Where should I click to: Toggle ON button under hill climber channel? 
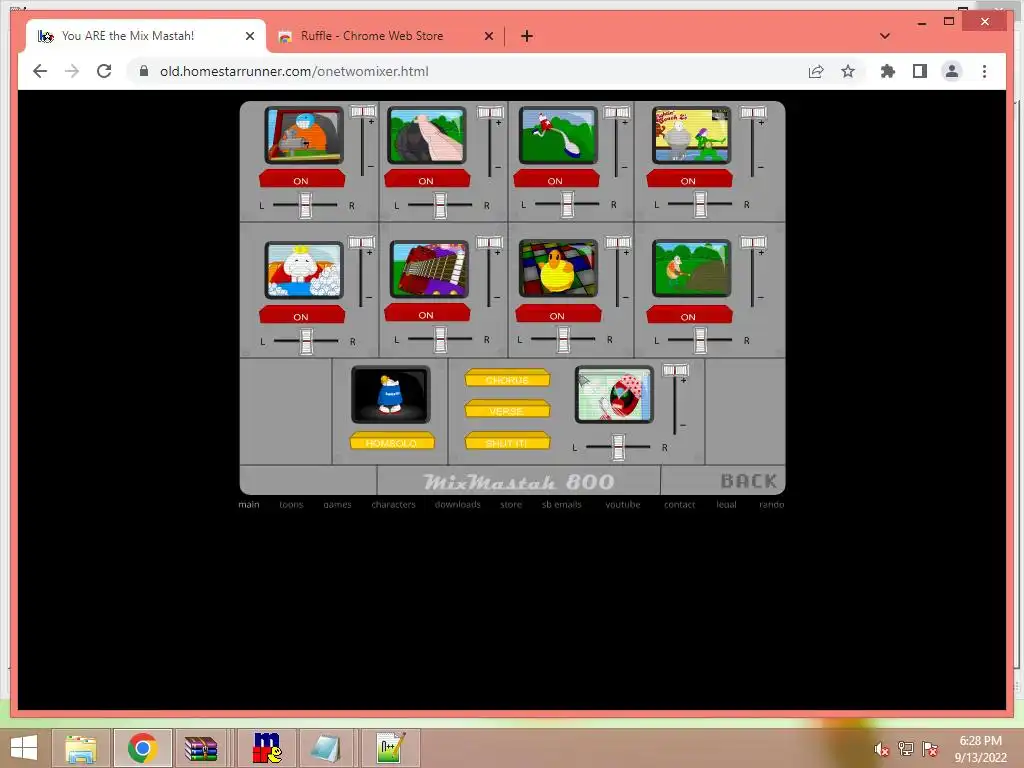pyautogui.click(x=689, y=315)
